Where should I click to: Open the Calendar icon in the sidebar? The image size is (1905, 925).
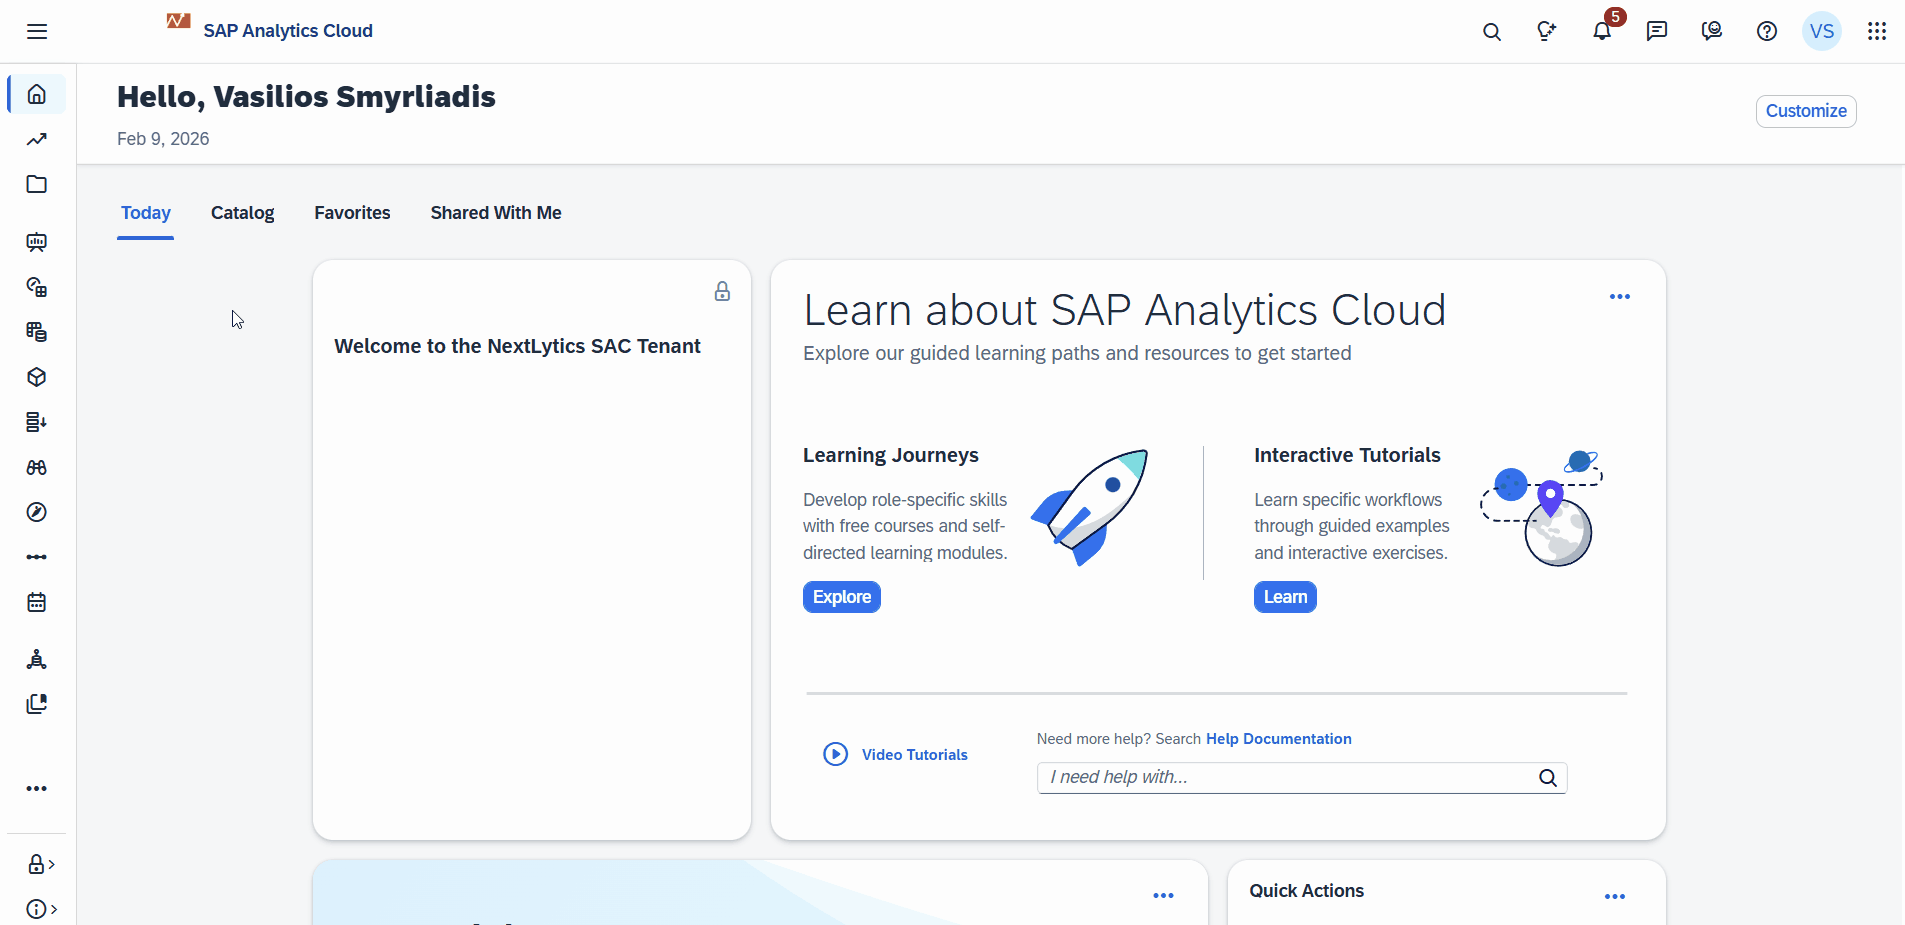click(x=36, y=602)
